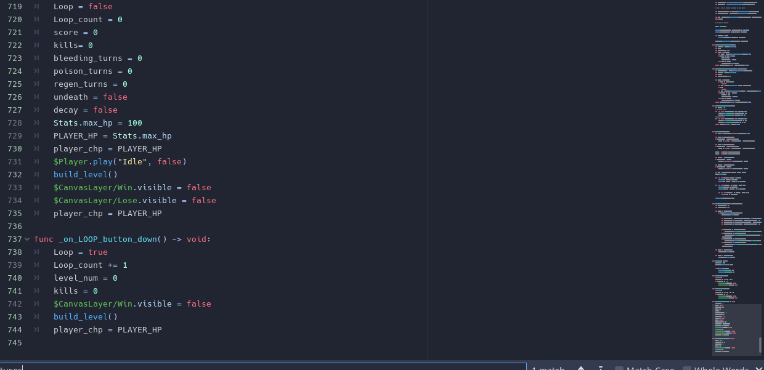Viewport: 764px width, 370px height.
Task: Click 'build_level()' on line 743
Action: [85, 317]
